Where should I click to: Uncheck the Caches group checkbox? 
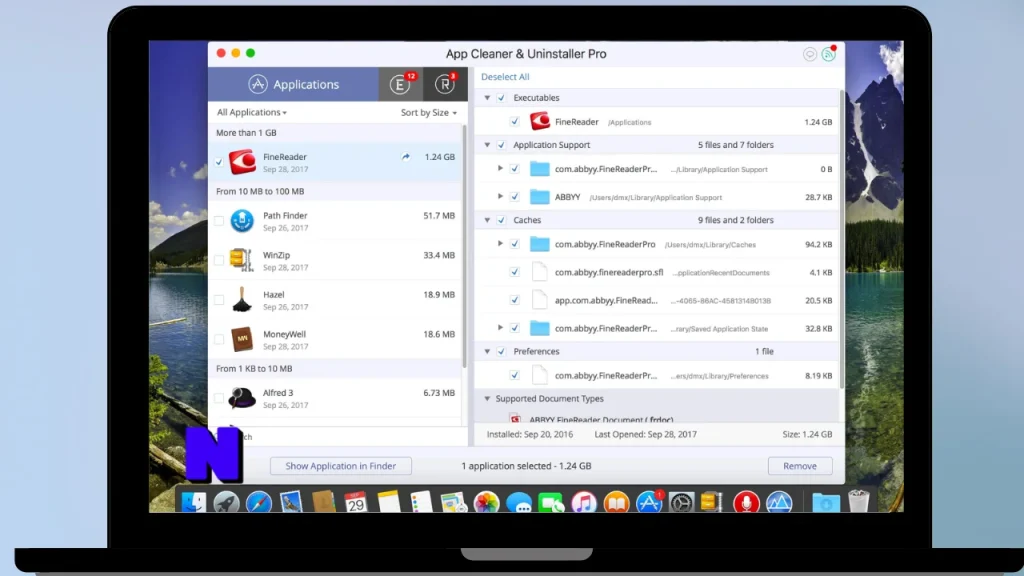coord(501,220)
